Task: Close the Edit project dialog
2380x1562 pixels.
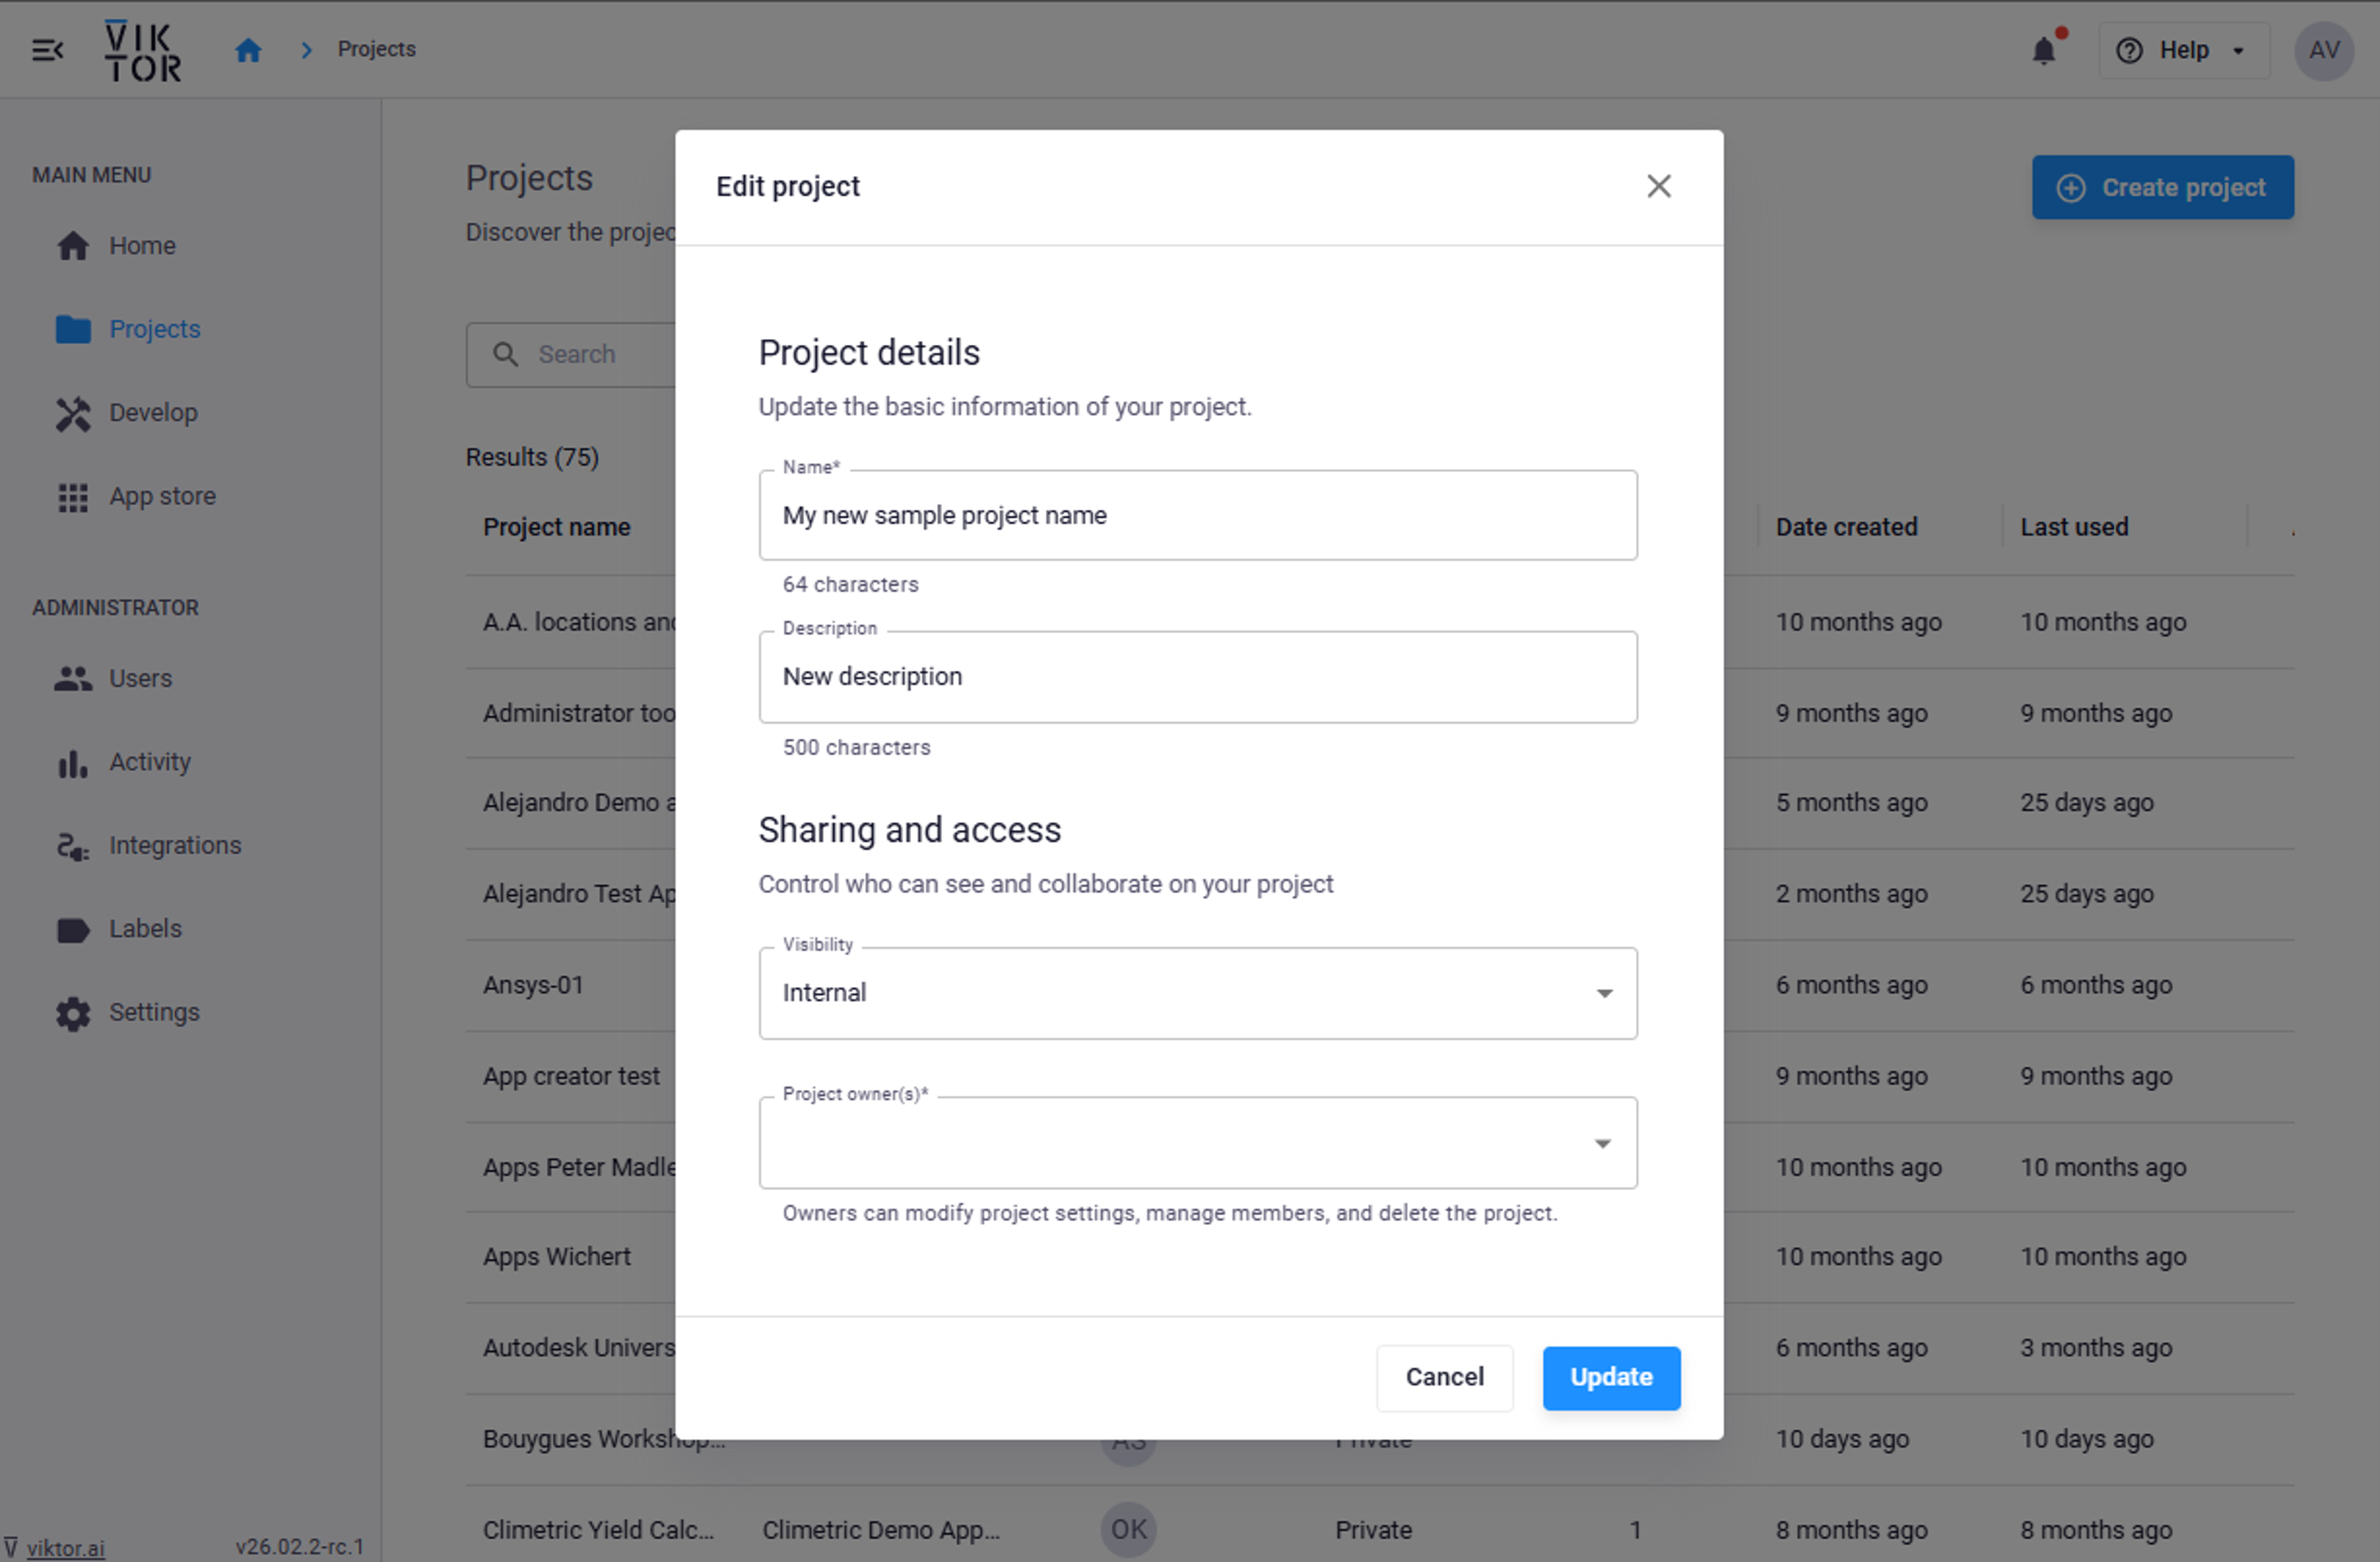Action: [x=1658, y=186]
